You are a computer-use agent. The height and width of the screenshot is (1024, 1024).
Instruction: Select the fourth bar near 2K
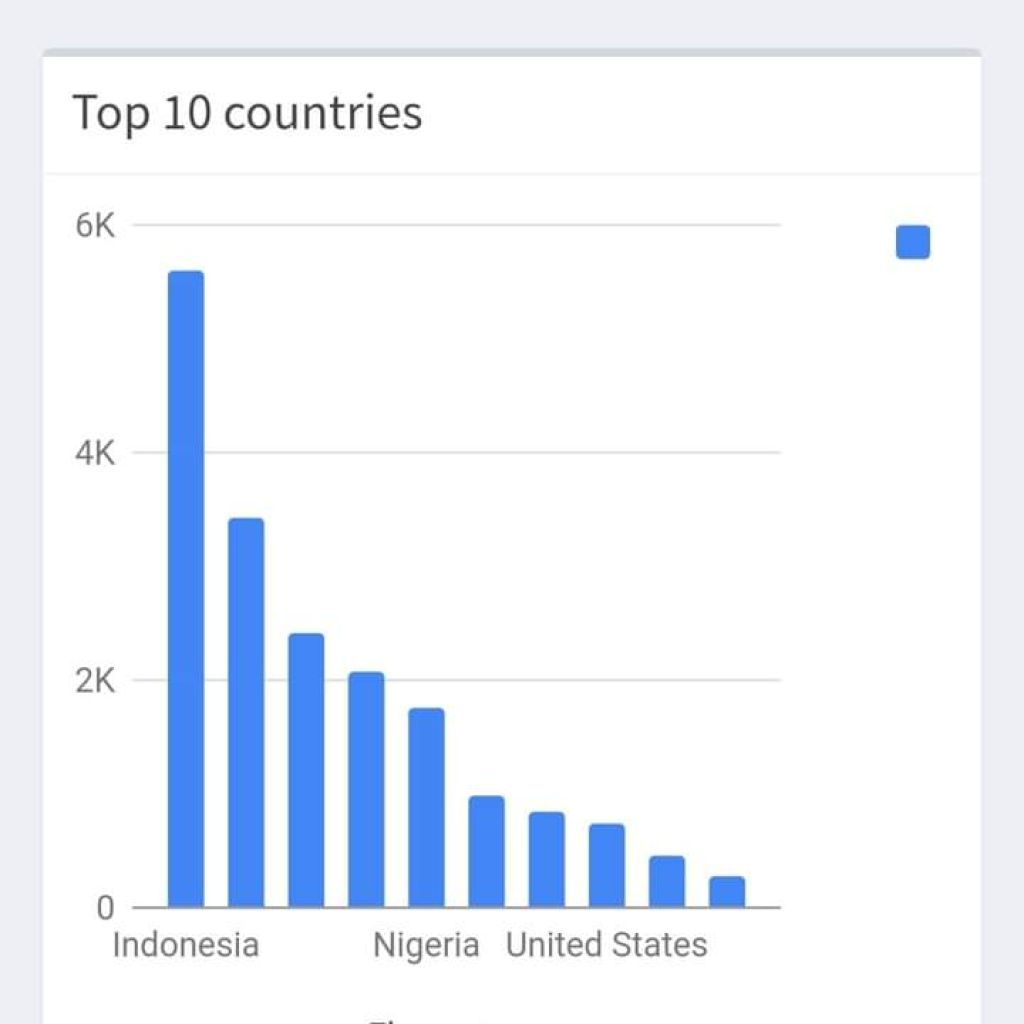tap(366, 789)
